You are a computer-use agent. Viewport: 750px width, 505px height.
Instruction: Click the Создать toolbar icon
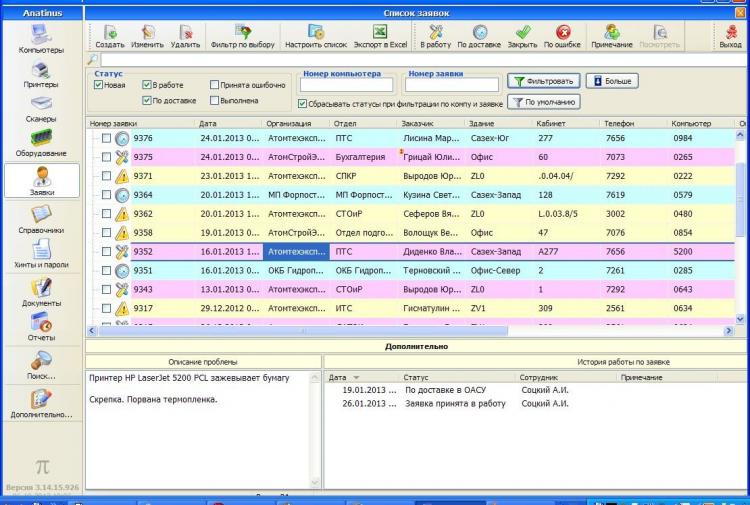tap(109, 37)
